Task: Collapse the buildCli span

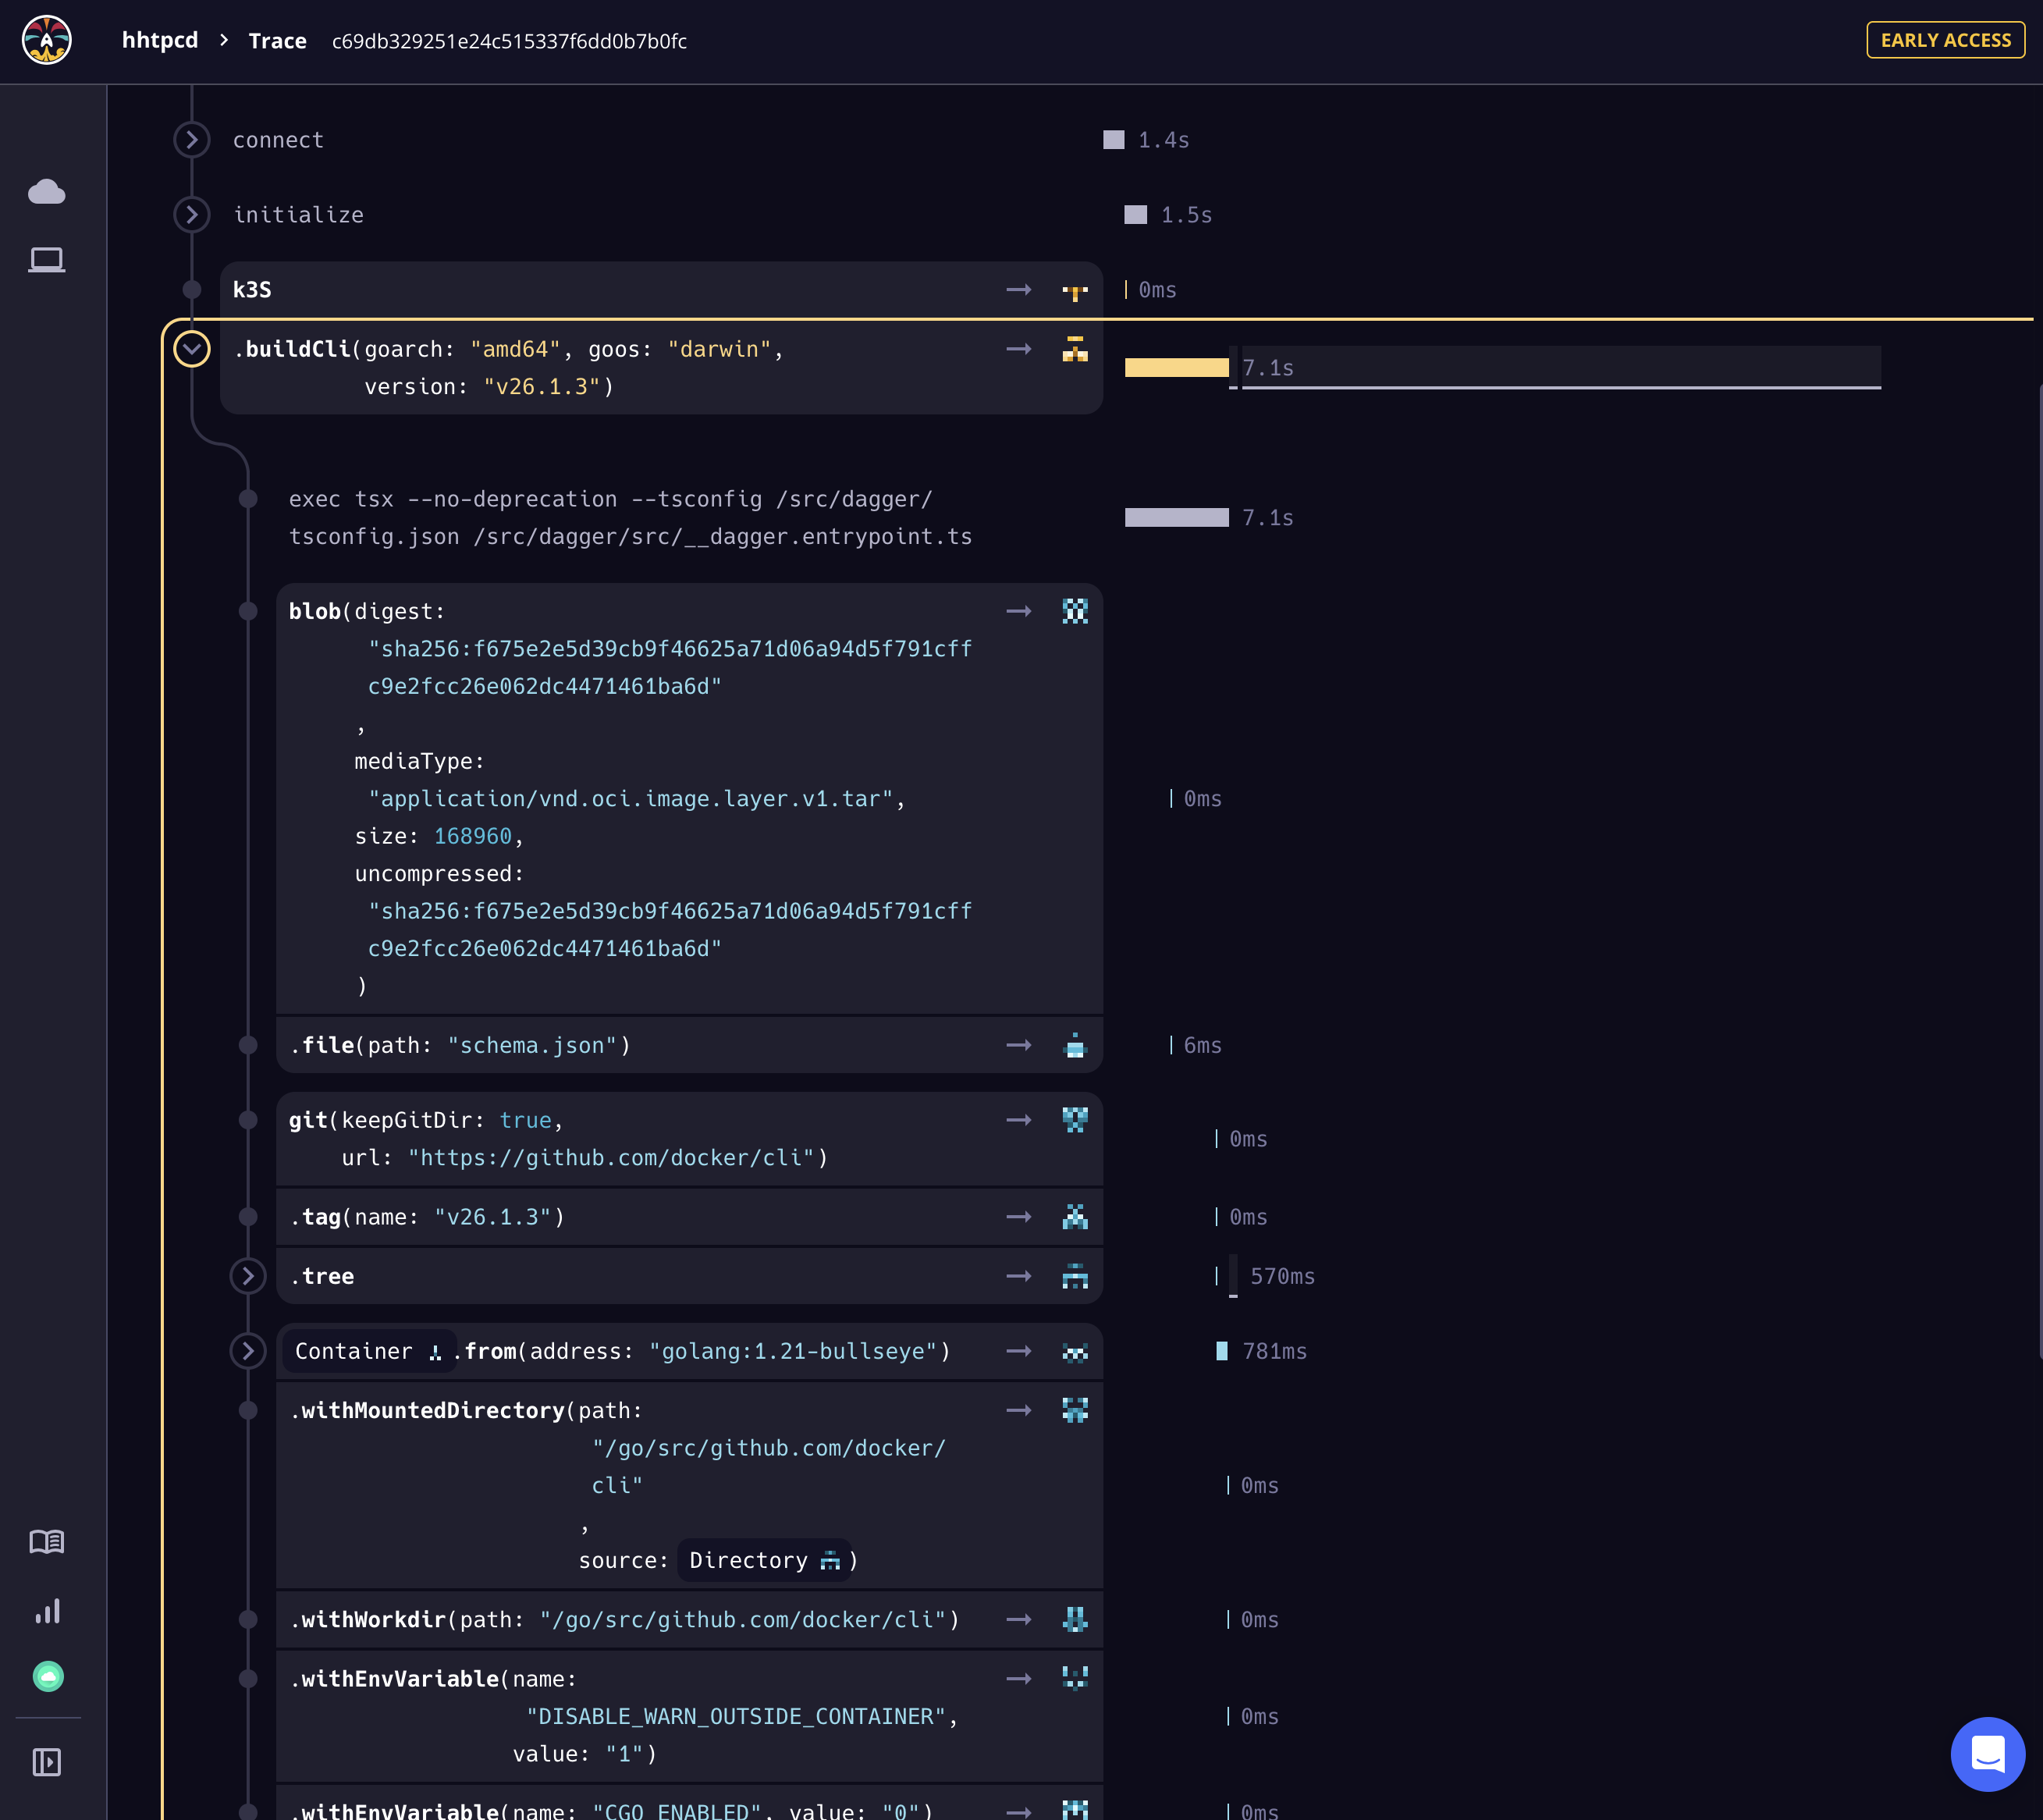Action: point(191,349)
